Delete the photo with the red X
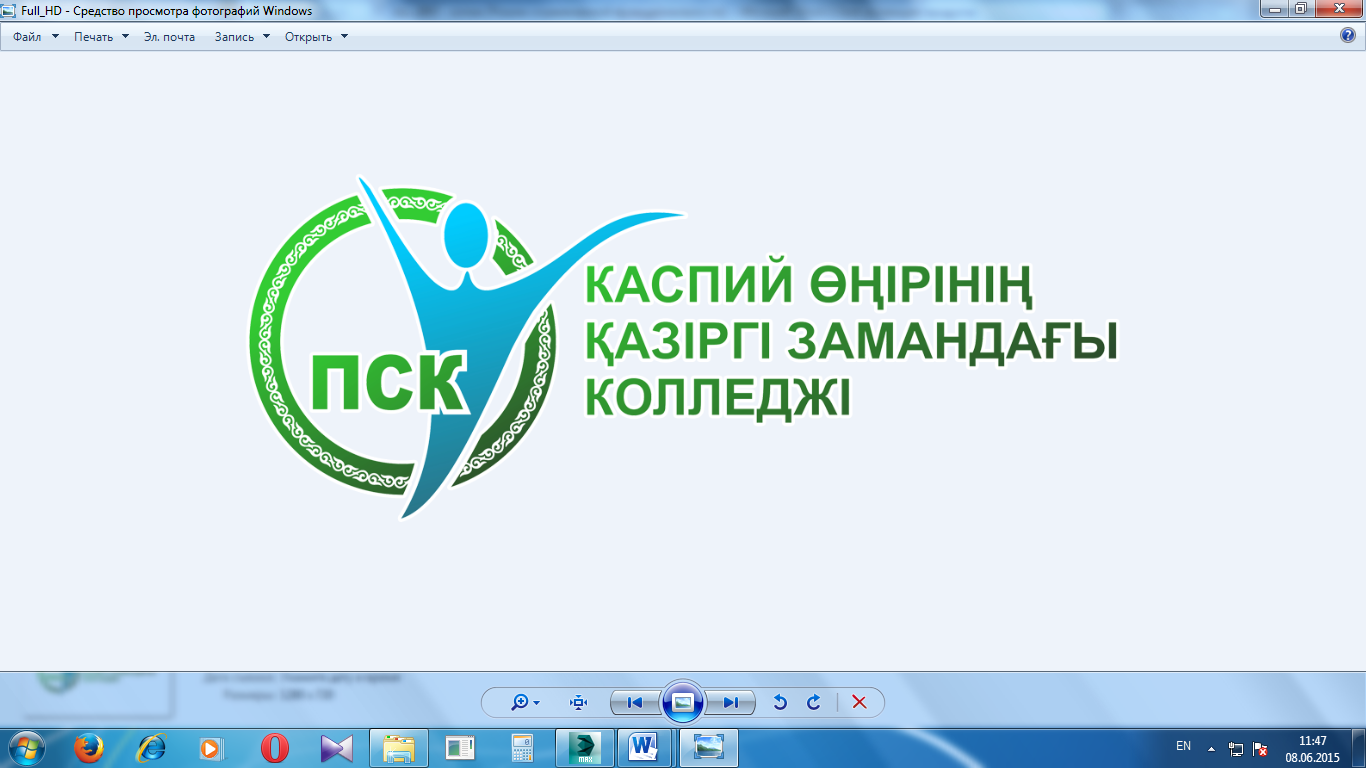1366x768 pixels. (859, 702)
